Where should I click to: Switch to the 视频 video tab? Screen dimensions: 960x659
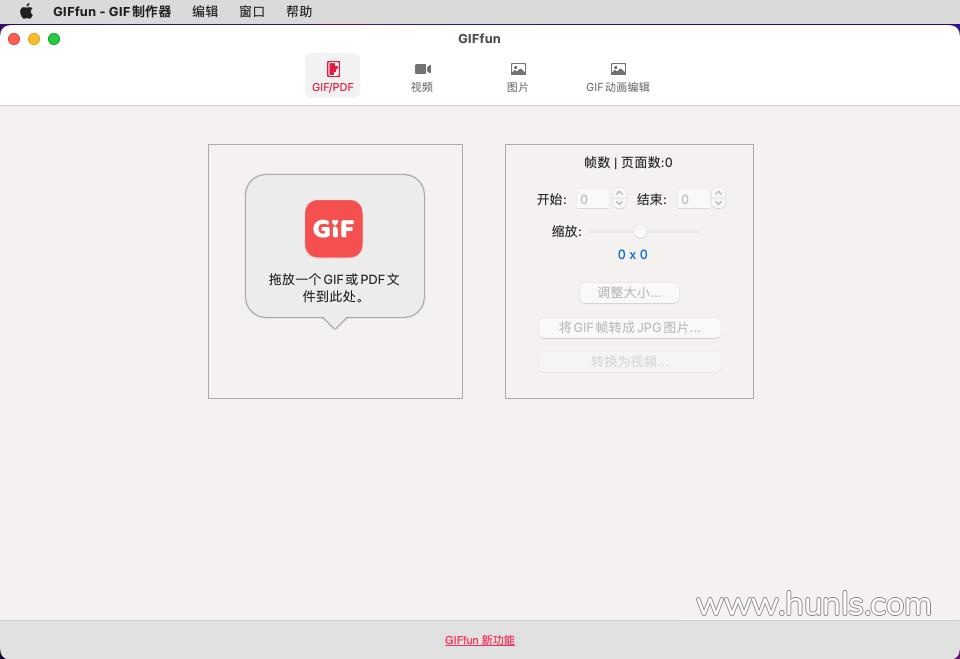422,77
